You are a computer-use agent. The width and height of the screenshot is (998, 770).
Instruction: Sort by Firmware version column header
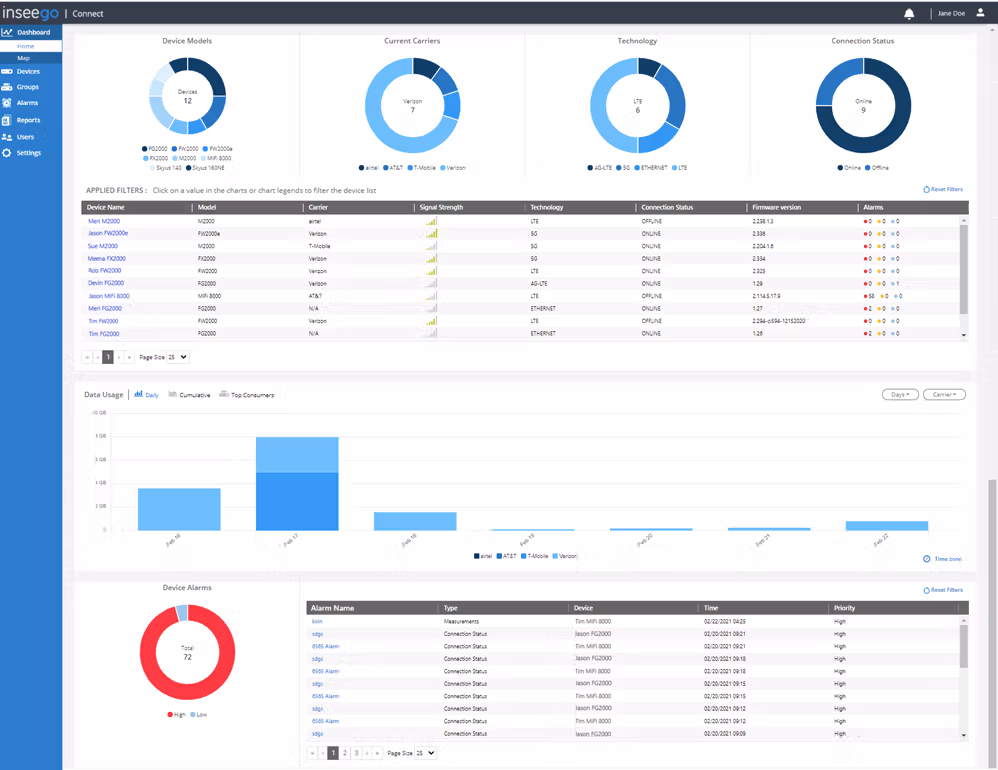tap(777, 207)
